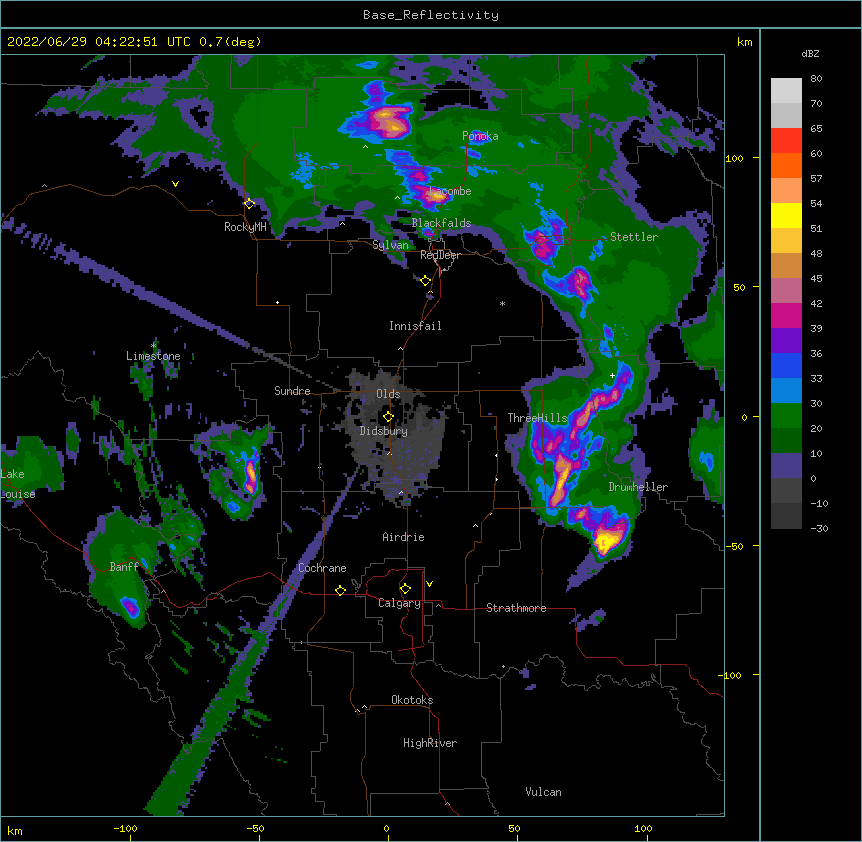This screenshot has height=842, width=862.
Task: Click the topmost light gray legend swatch
Action: [x=786, y=91]
